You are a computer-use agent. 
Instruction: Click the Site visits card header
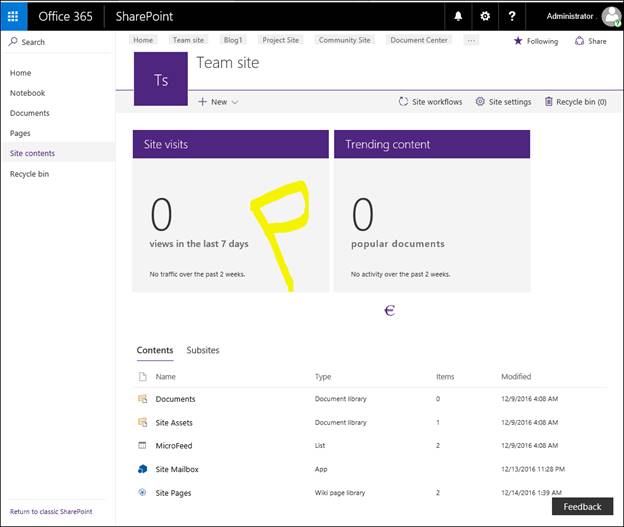pyautogui.click(x=231, y=144)
